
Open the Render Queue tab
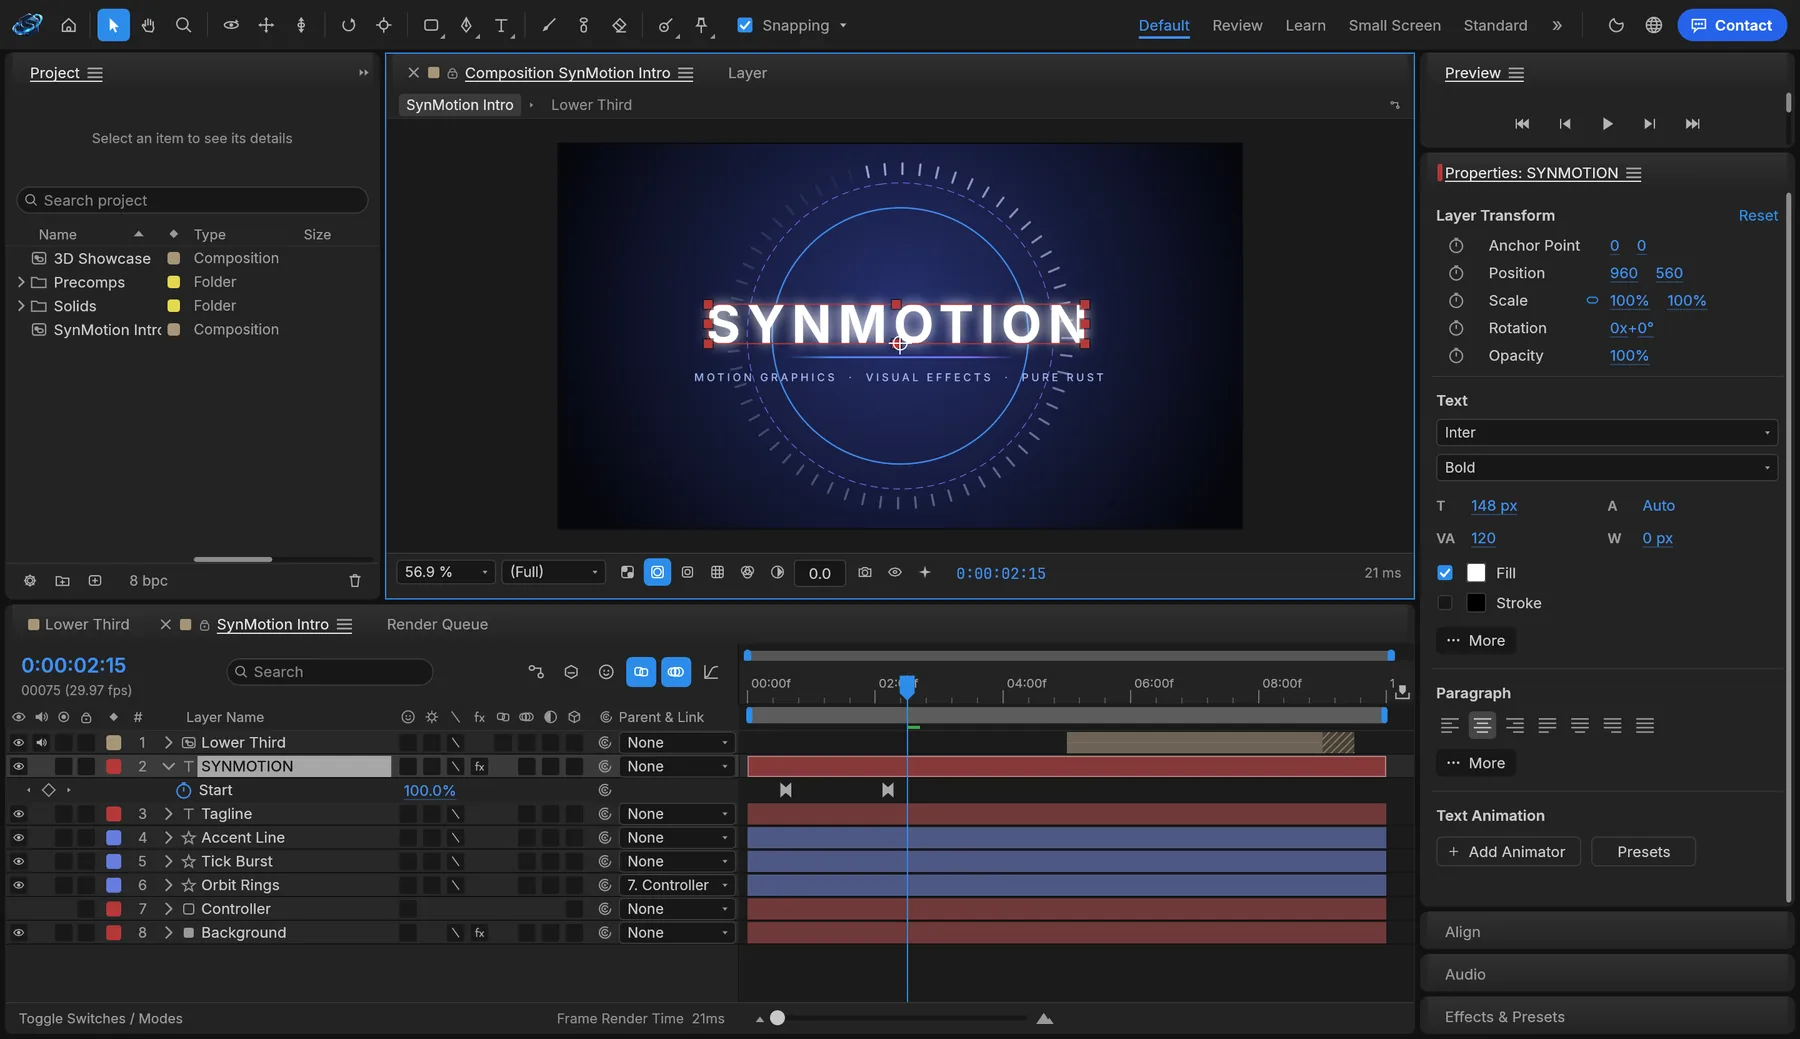point(437,624)
